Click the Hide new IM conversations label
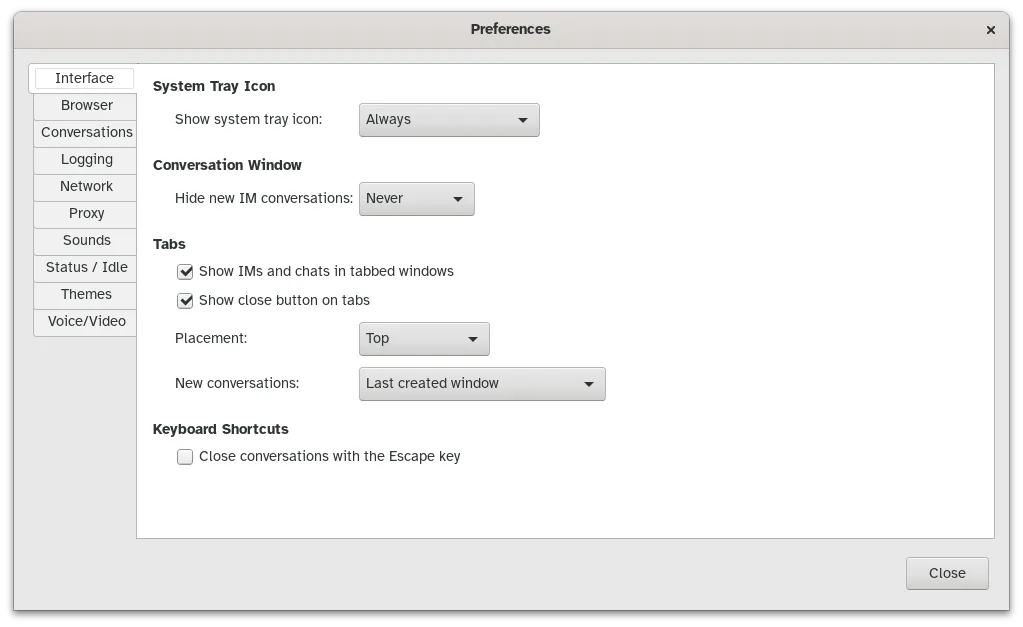Image resolution: width=1023 pixels, height=627 pixels. (264, 198)
